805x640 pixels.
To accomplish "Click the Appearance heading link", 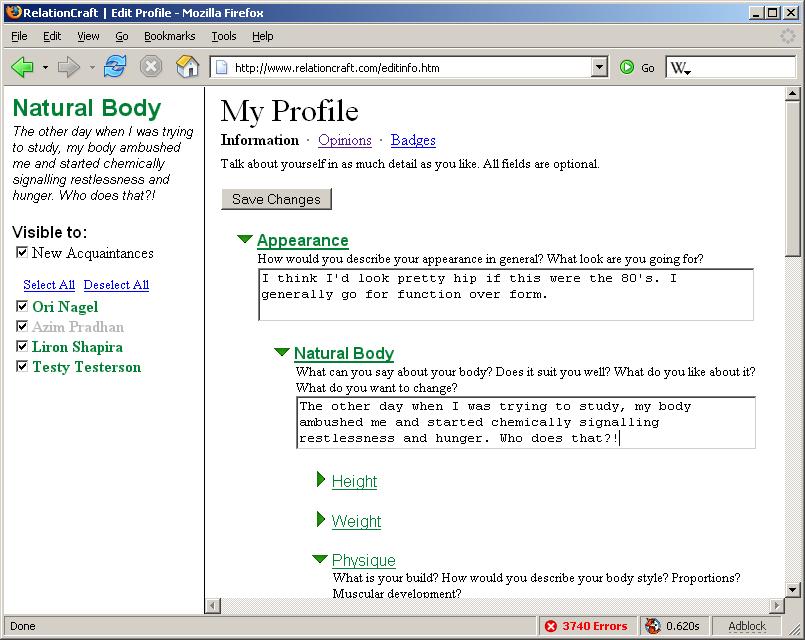I will [302, 240].
